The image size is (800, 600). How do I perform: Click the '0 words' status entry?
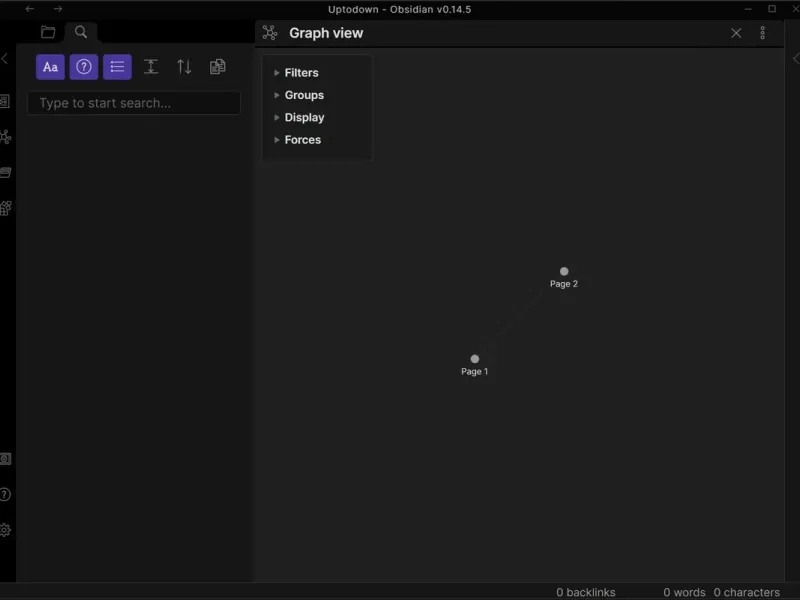click(684, 592)
